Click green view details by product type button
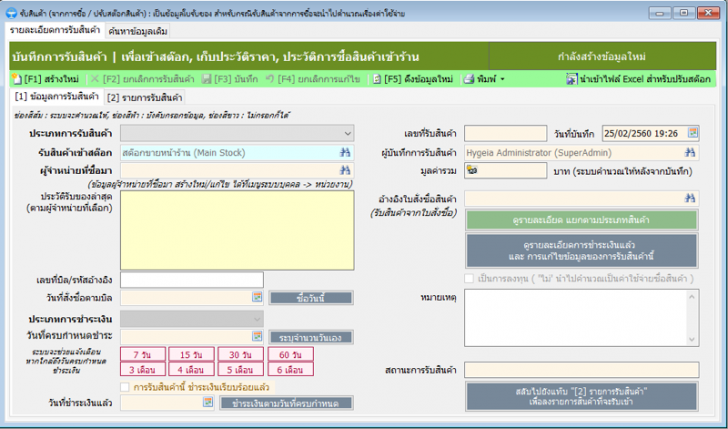Viewport: 728px width, 429px height. [581, 220]
